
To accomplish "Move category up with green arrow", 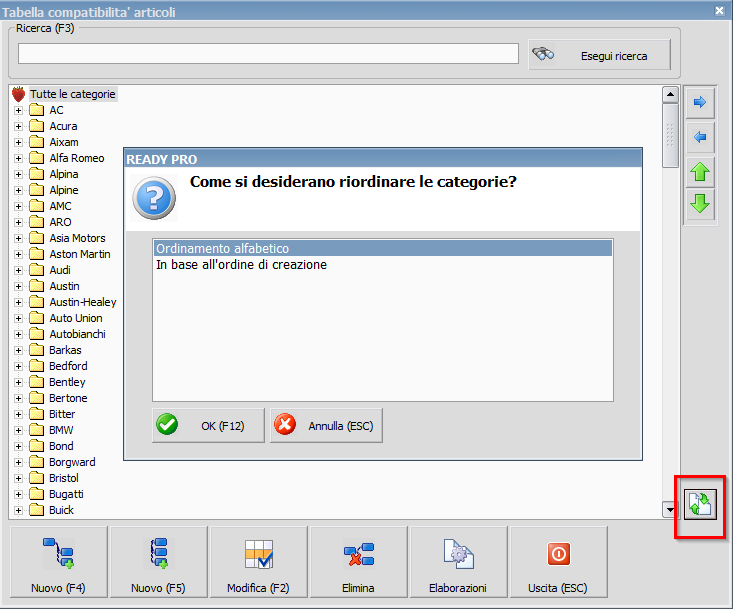I will pyautogui.click(x=700, y=172).
